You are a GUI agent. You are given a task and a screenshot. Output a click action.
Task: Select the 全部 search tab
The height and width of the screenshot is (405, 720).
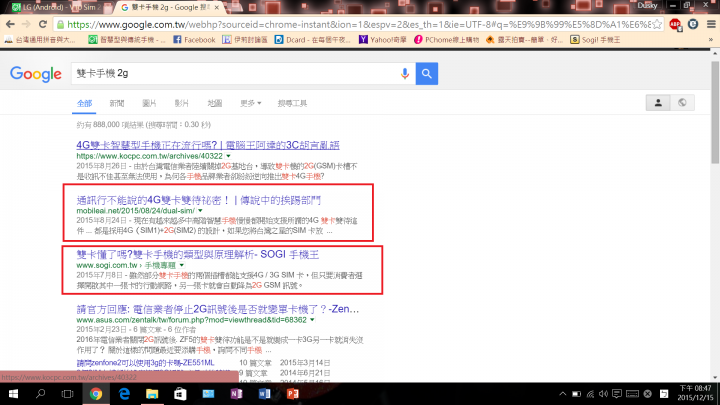(x=84, y=103)
